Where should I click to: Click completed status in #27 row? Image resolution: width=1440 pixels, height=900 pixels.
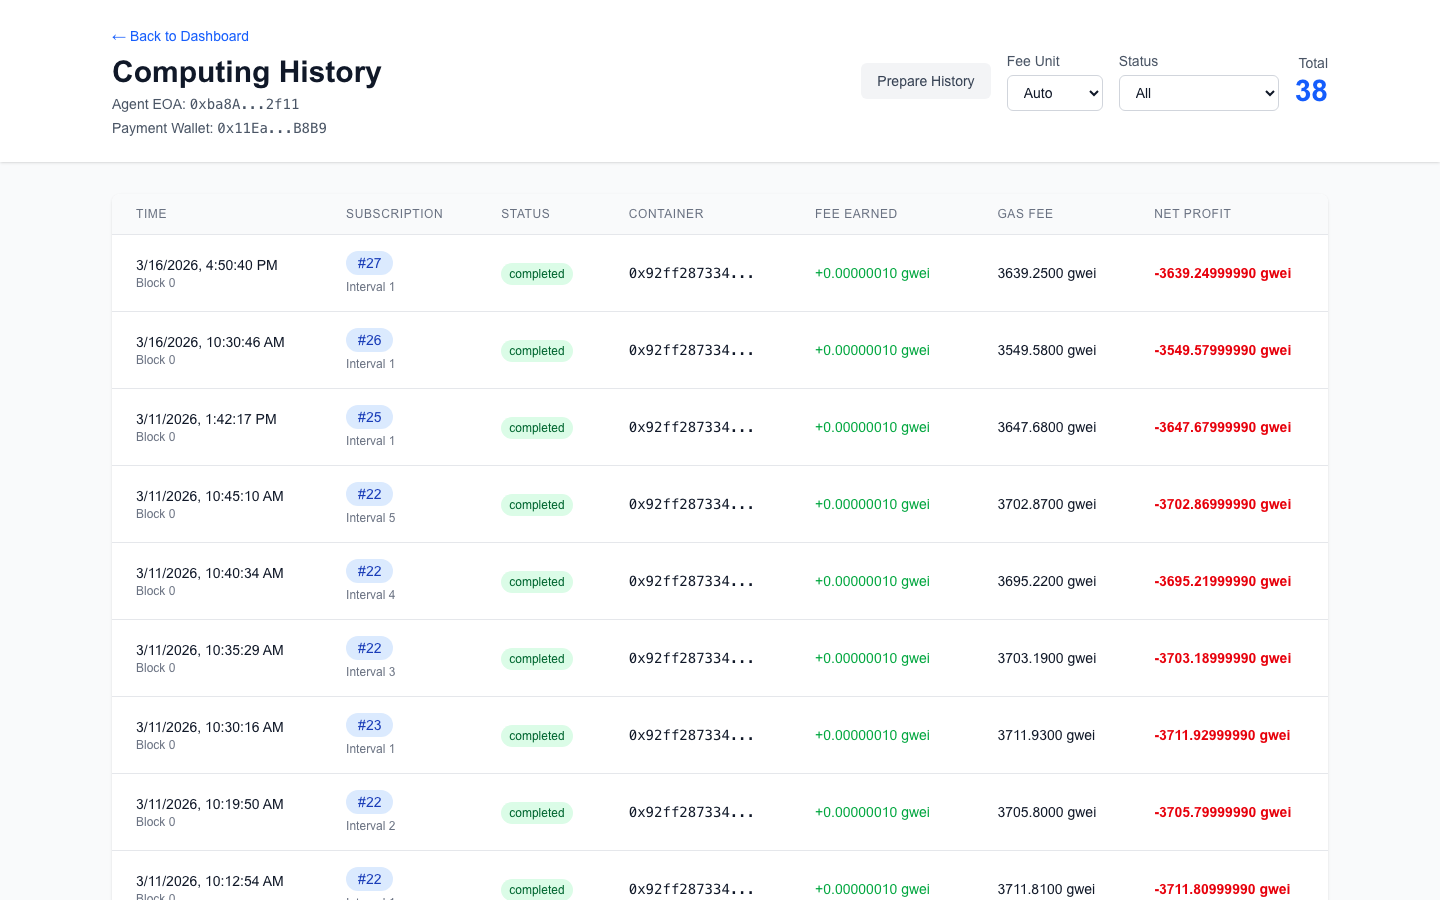coord(537,274)
